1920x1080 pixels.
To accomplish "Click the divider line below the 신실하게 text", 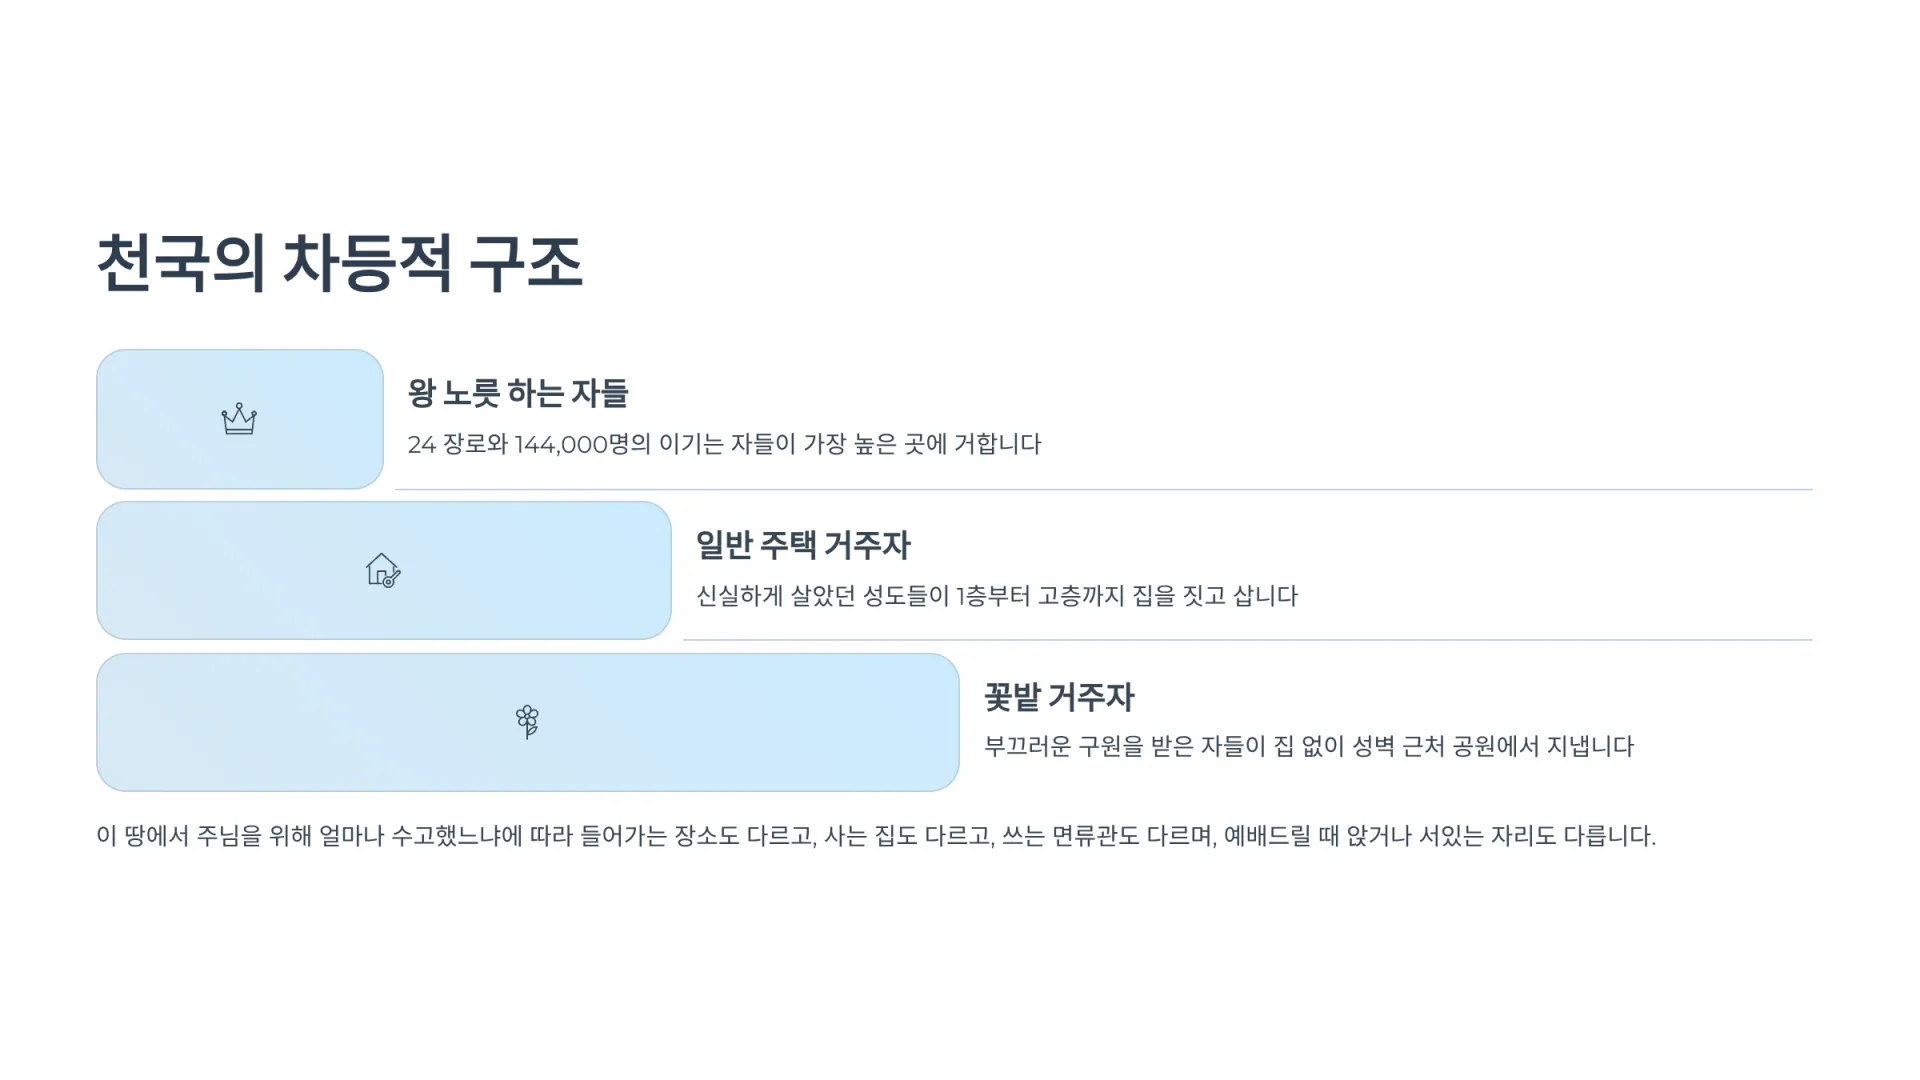I will [x=1247, y=640].
